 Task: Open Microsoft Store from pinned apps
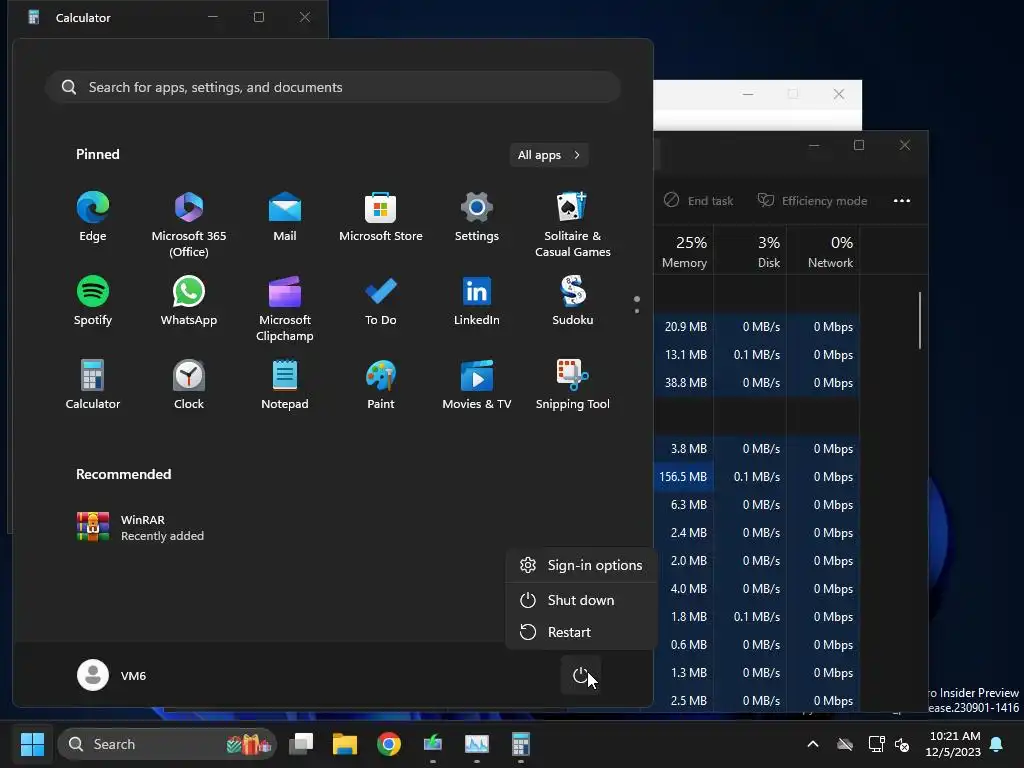pos(381,218)
